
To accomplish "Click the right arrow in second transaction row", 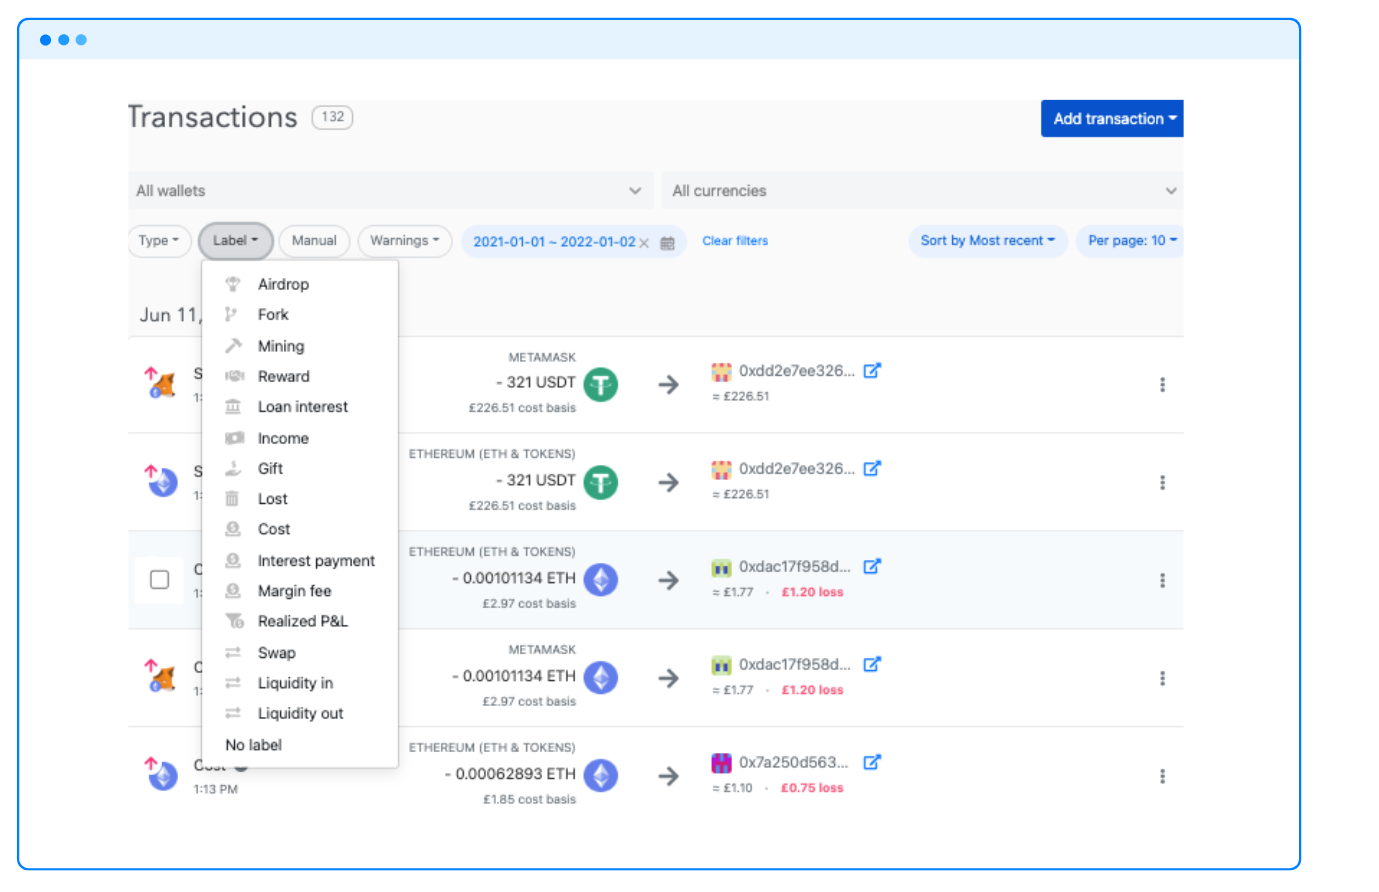I will (668, 483).
